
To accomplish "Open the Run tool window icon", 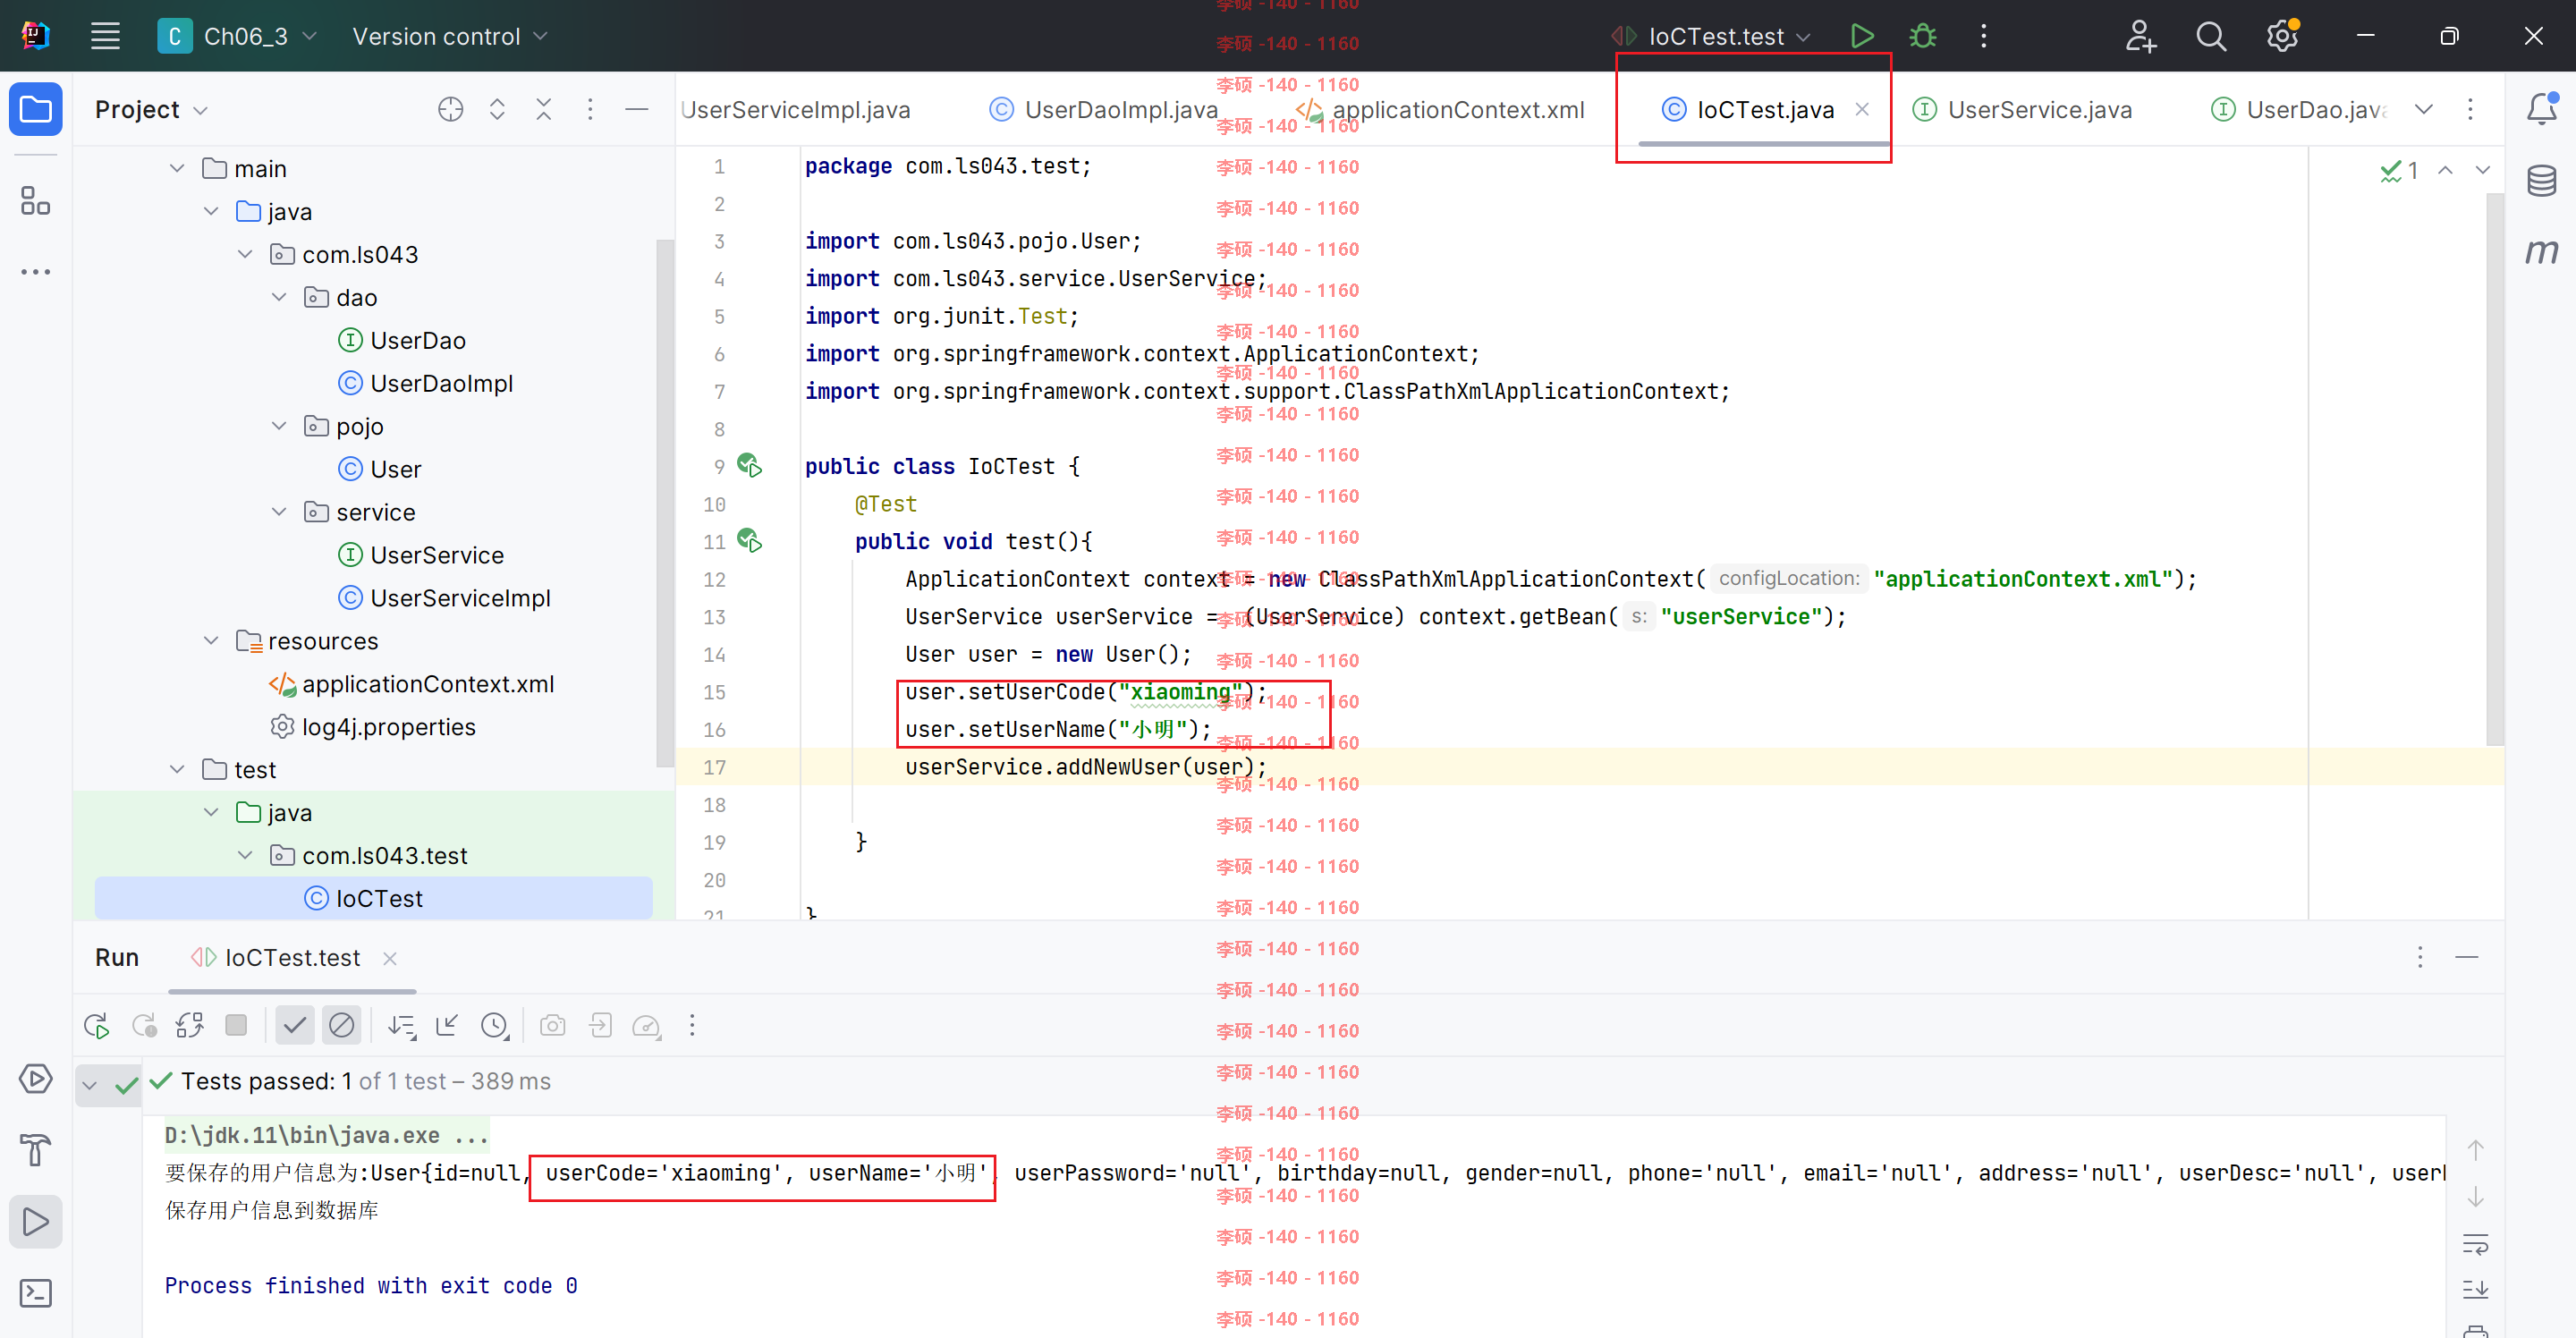I will (36, 1221).
